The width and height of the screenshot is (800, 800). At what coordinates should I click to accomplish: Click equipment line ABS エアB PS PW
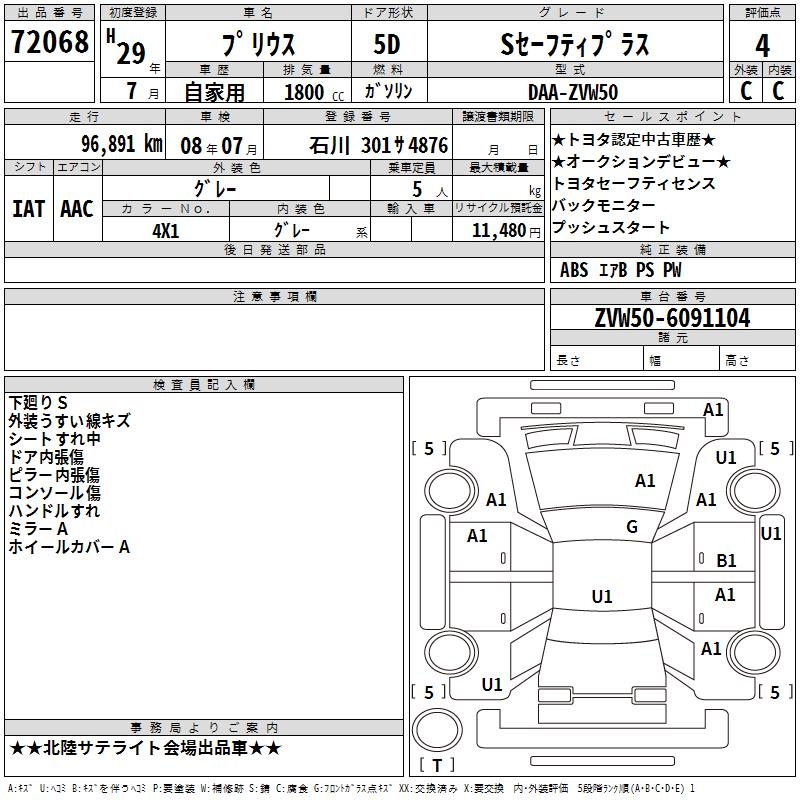pyautogui.click(x=620, y=270)
